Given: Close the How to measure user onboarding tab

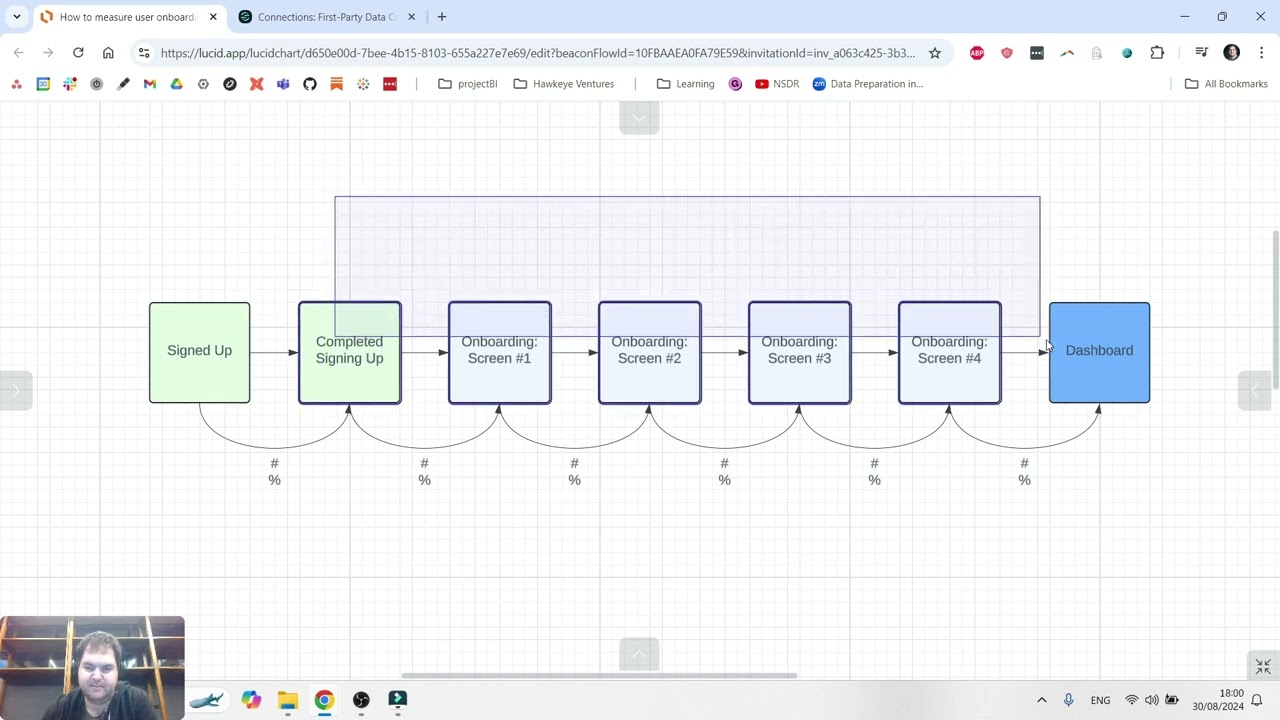Looking at the screenshot, I should click(213, 17).
